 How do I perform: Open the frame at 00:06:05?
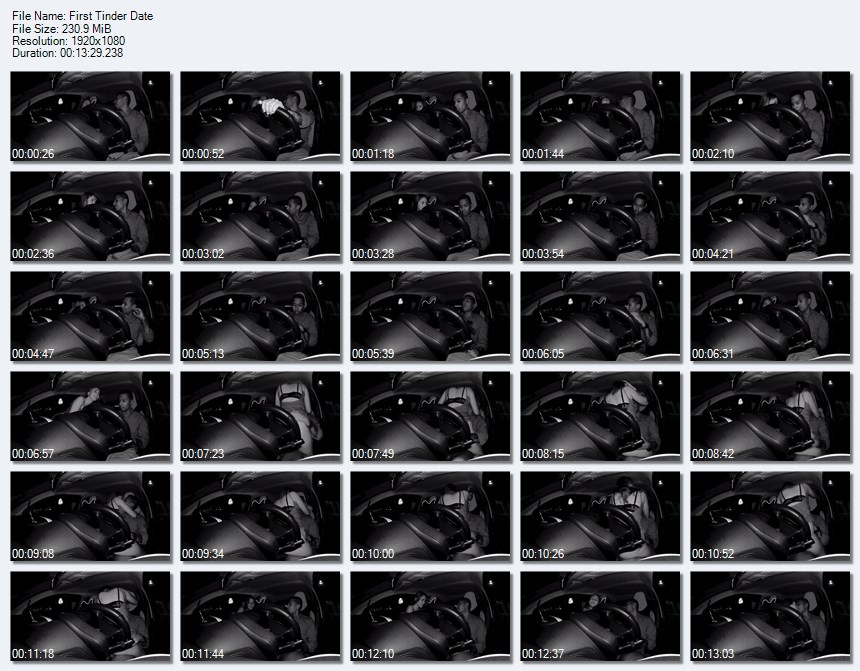(x=601, y=317)
